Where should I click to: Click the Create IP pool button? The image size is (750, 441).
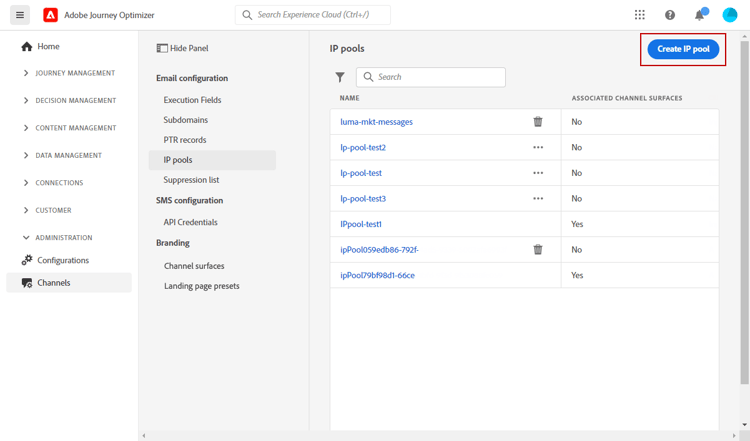tap(683, 49)
